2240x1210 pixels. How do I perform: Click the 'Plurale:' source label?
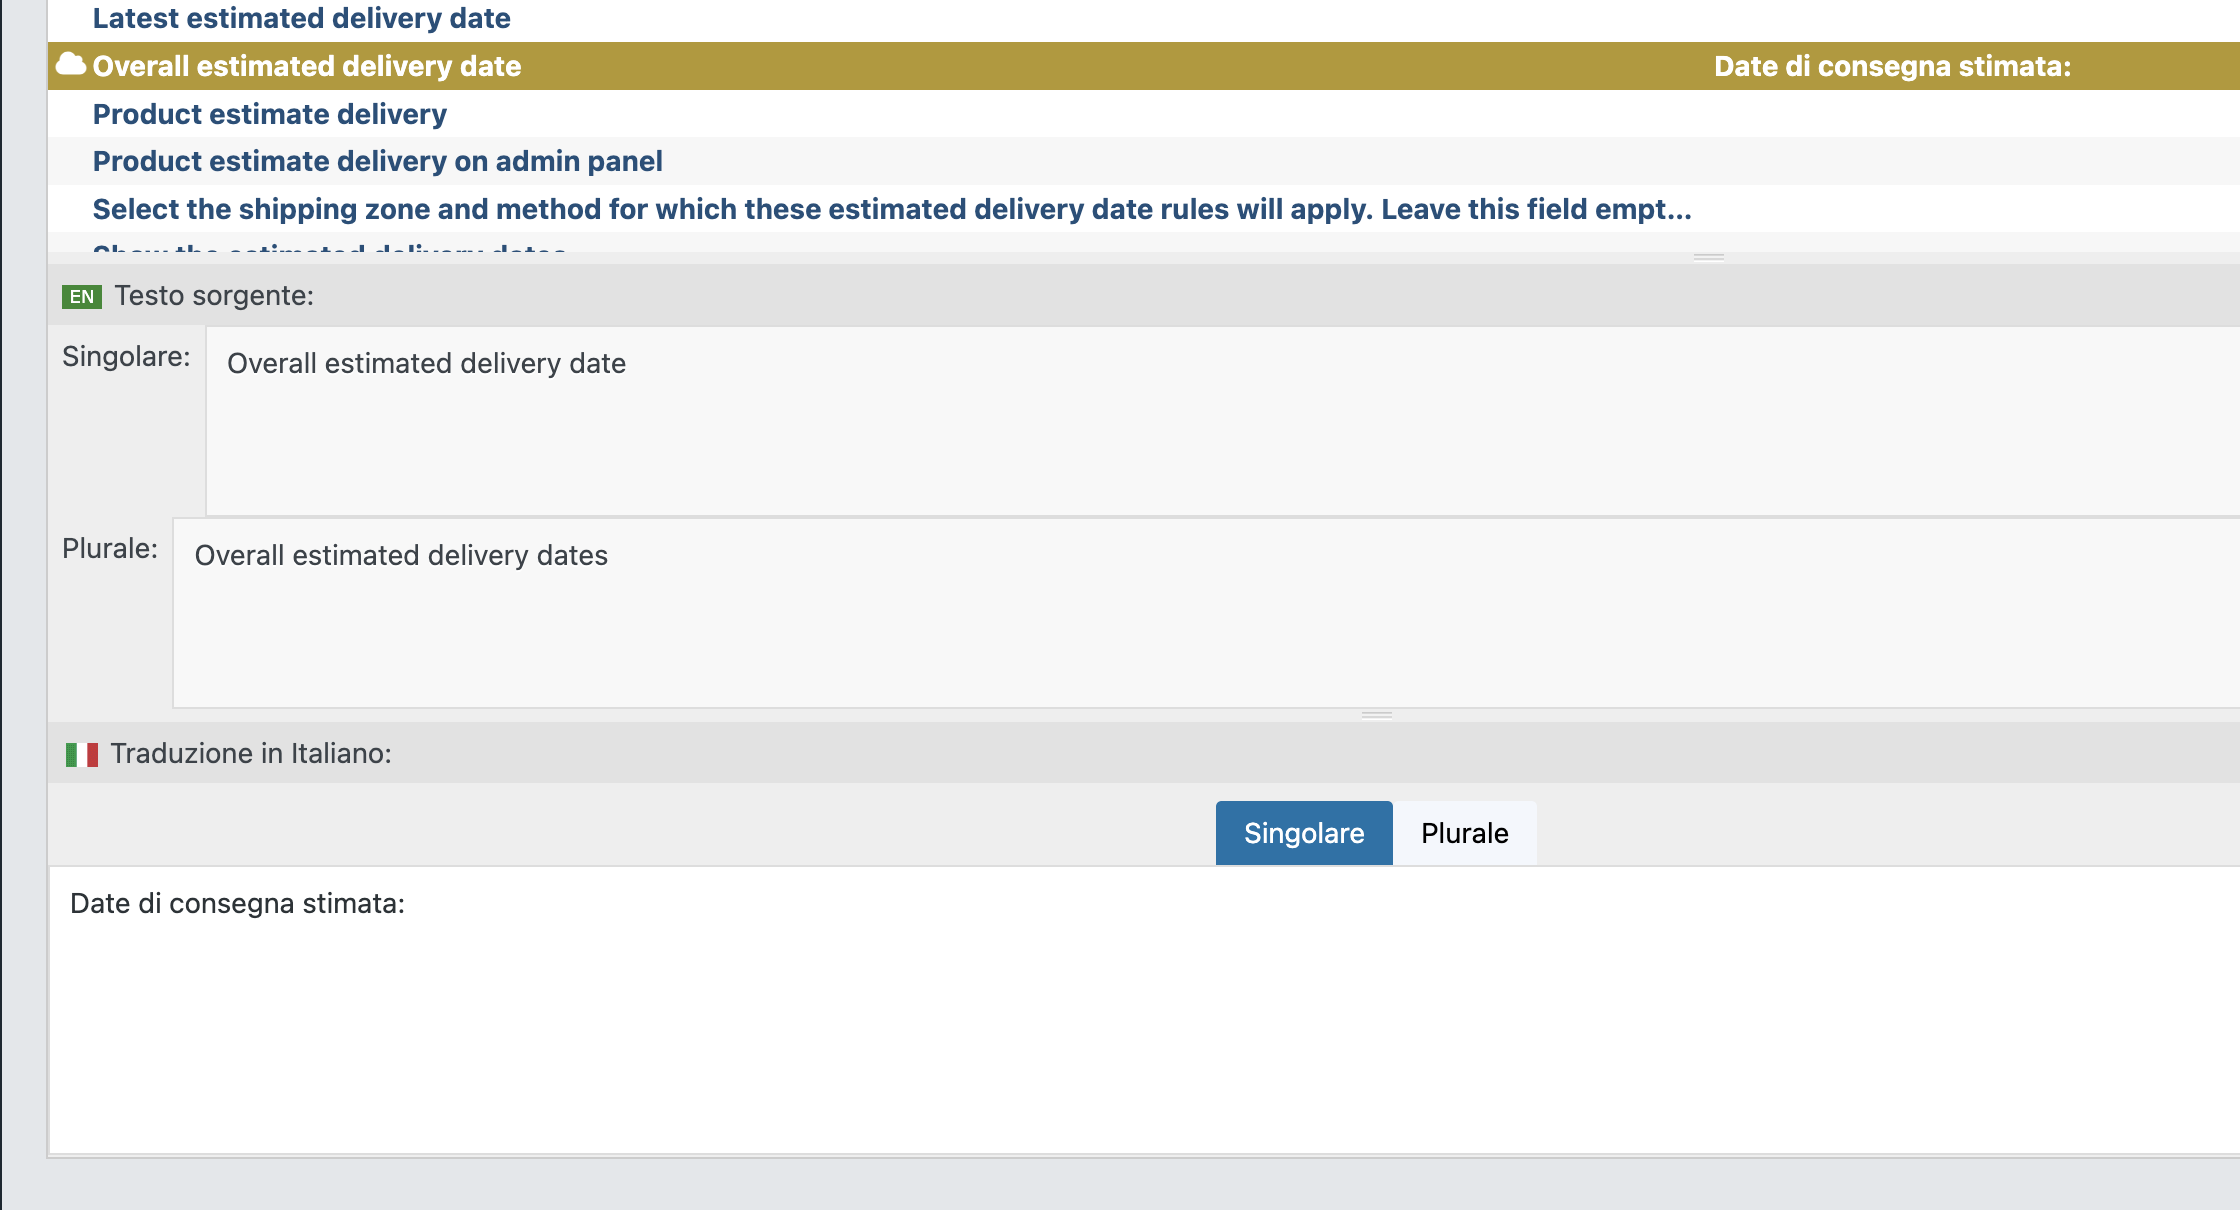(x=110, y=548)
